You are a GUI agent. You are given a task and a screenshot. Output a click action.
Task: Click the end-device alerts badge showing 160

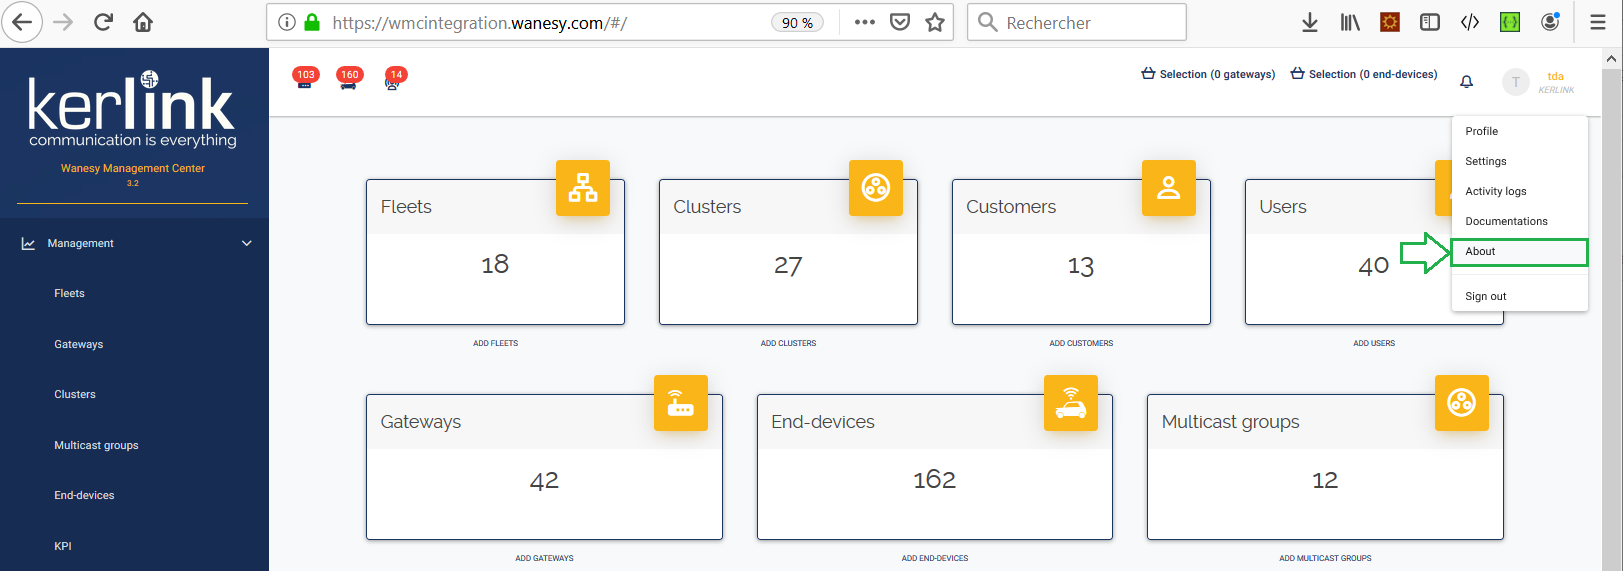(349, 77)
